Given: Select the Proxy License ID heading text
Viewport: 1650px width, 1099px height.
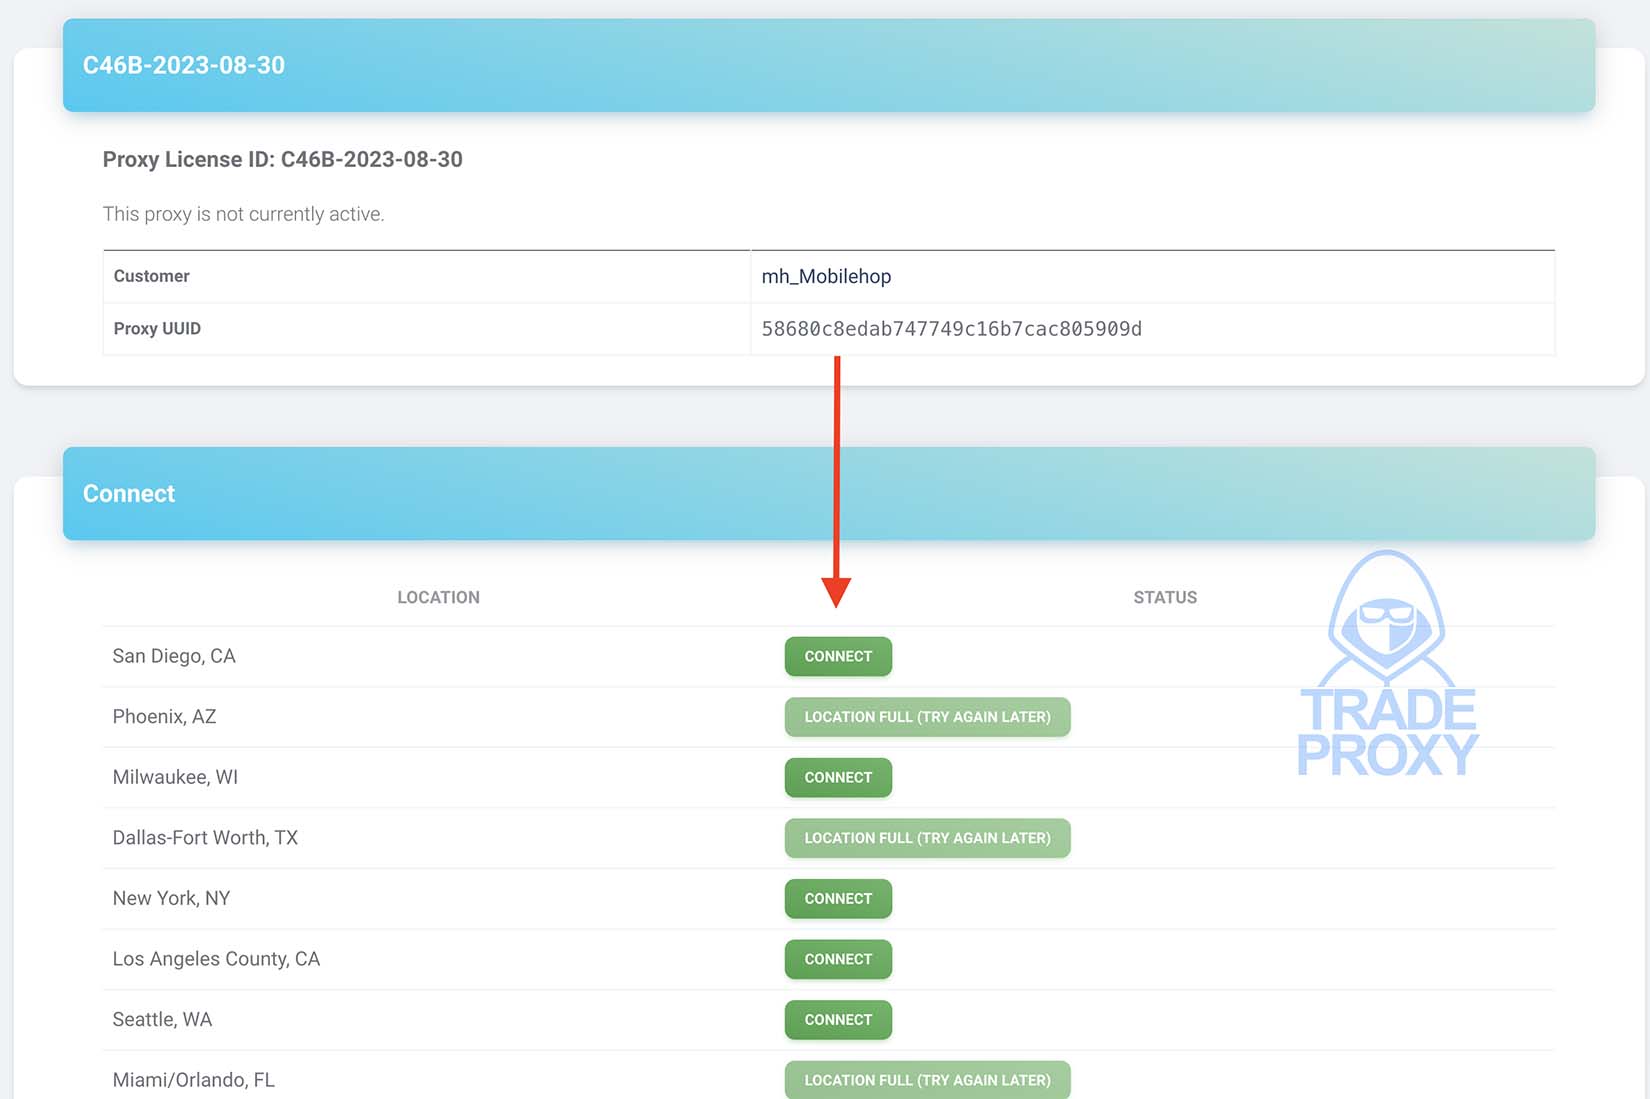Looking at the screenshot, I should tap(283, 159).
